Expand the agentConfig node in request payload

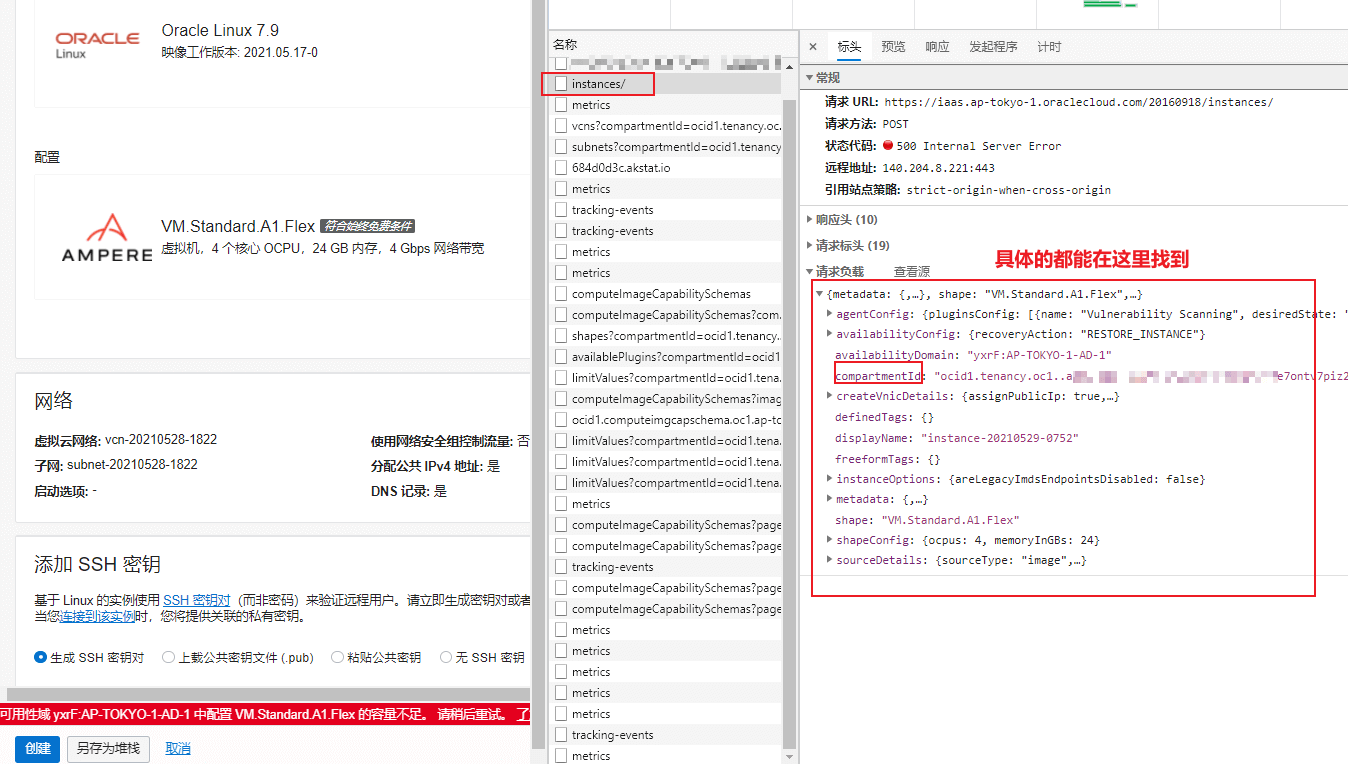click(829, 313)
